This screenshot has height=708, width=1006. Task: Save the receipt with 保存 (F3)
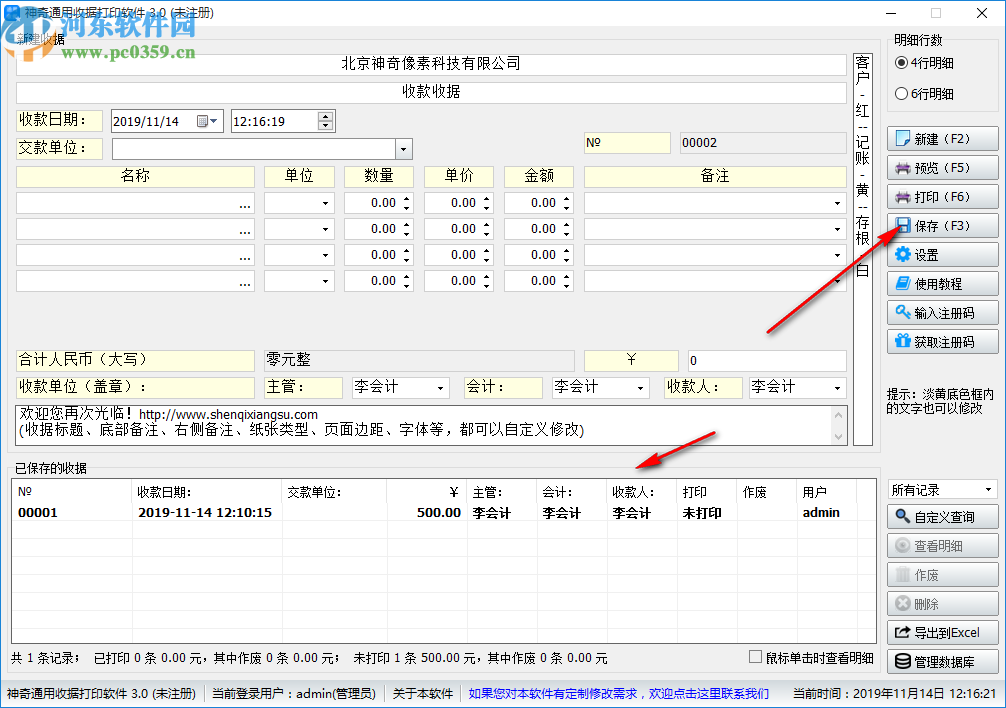[943, 225]
